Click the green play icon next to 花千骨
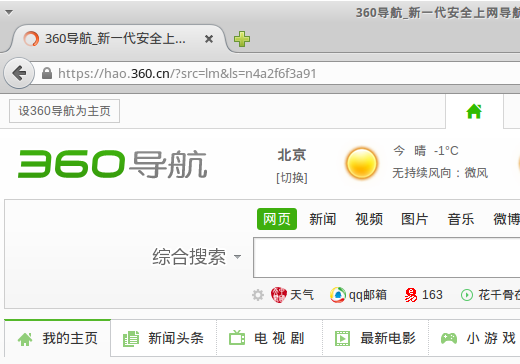 tap(467, 295)
